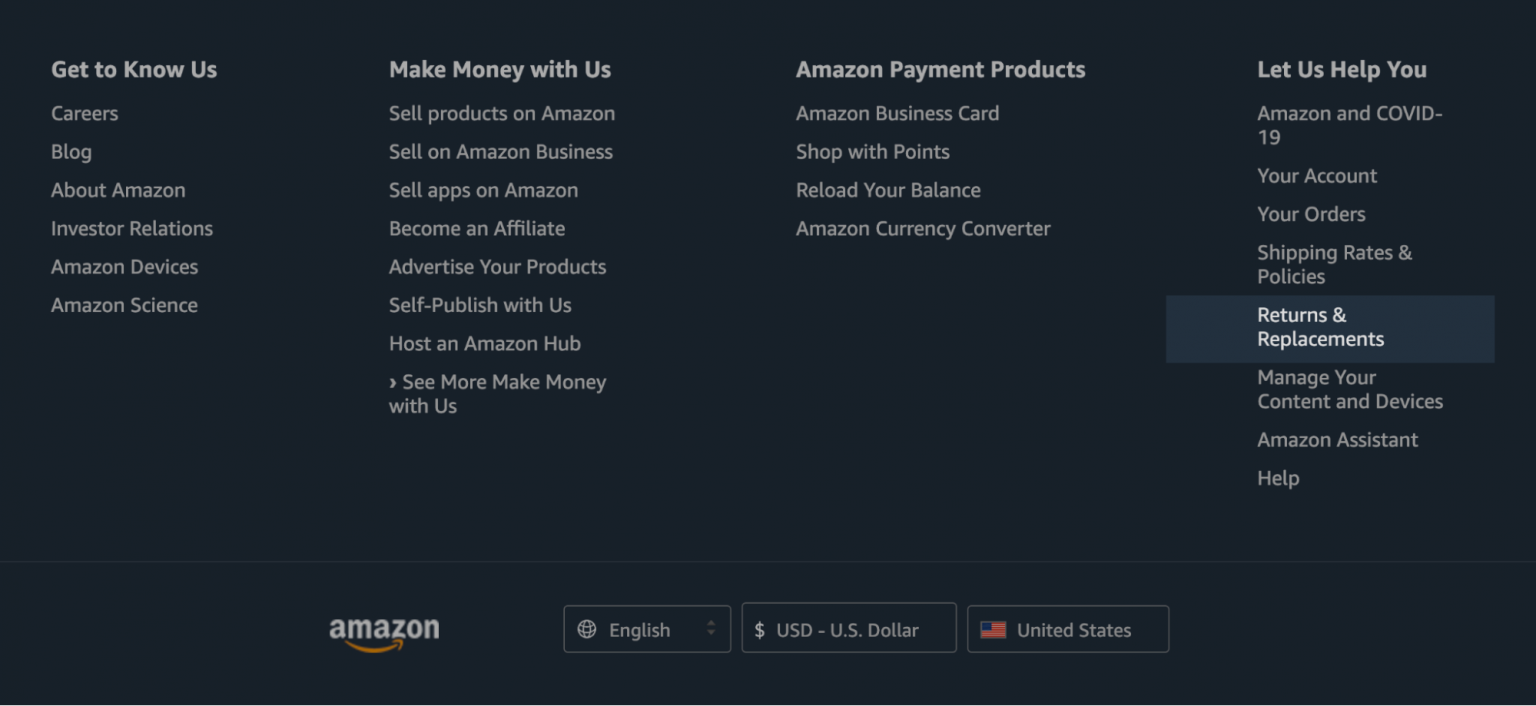Open Investor Relations
1536x706 pixels.
(131, 228)
